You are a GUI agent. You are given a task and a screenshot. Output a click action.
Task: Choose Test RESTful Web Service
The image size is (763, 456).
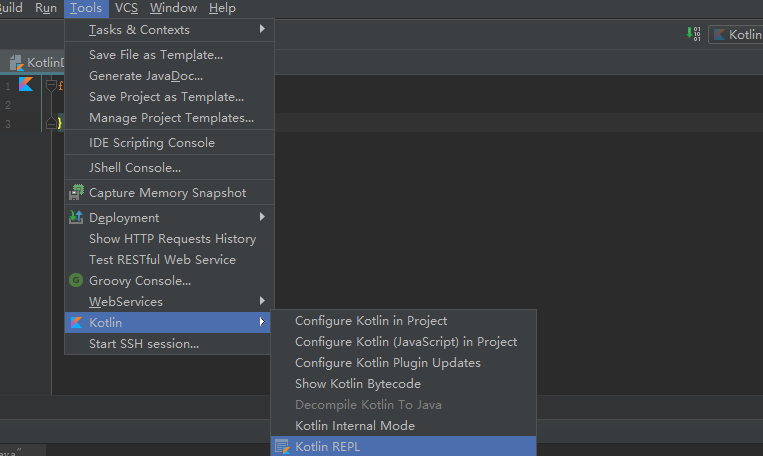[167, 259]
